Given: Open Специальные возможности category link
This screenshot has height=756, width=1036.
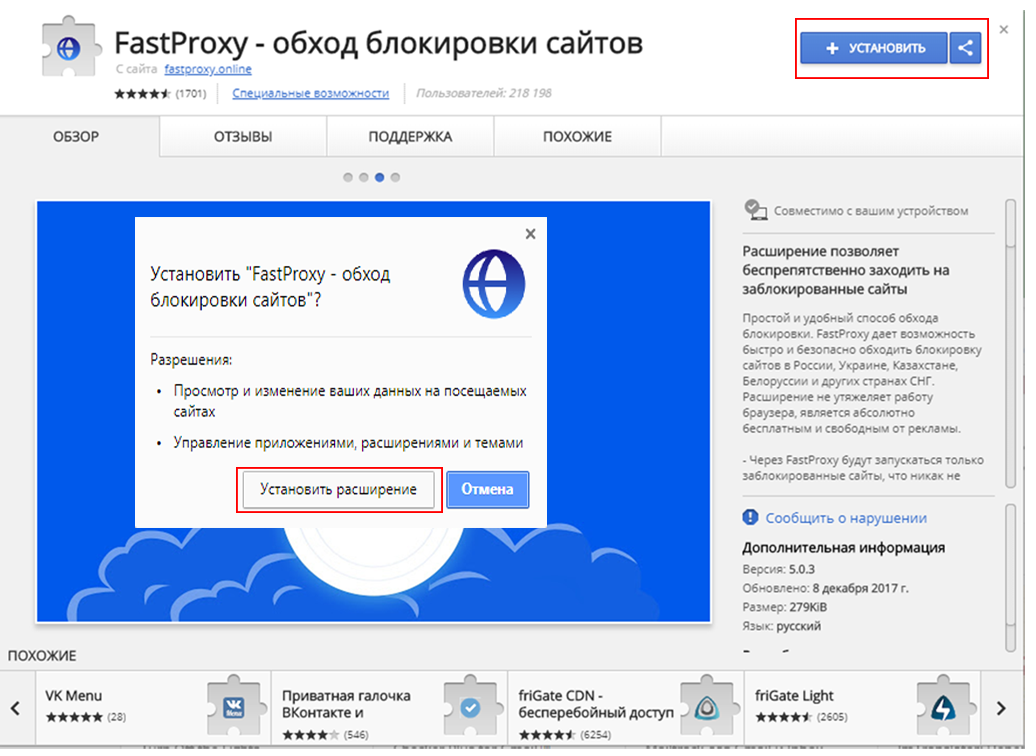Looking at the screenshot, I should 311,93.
